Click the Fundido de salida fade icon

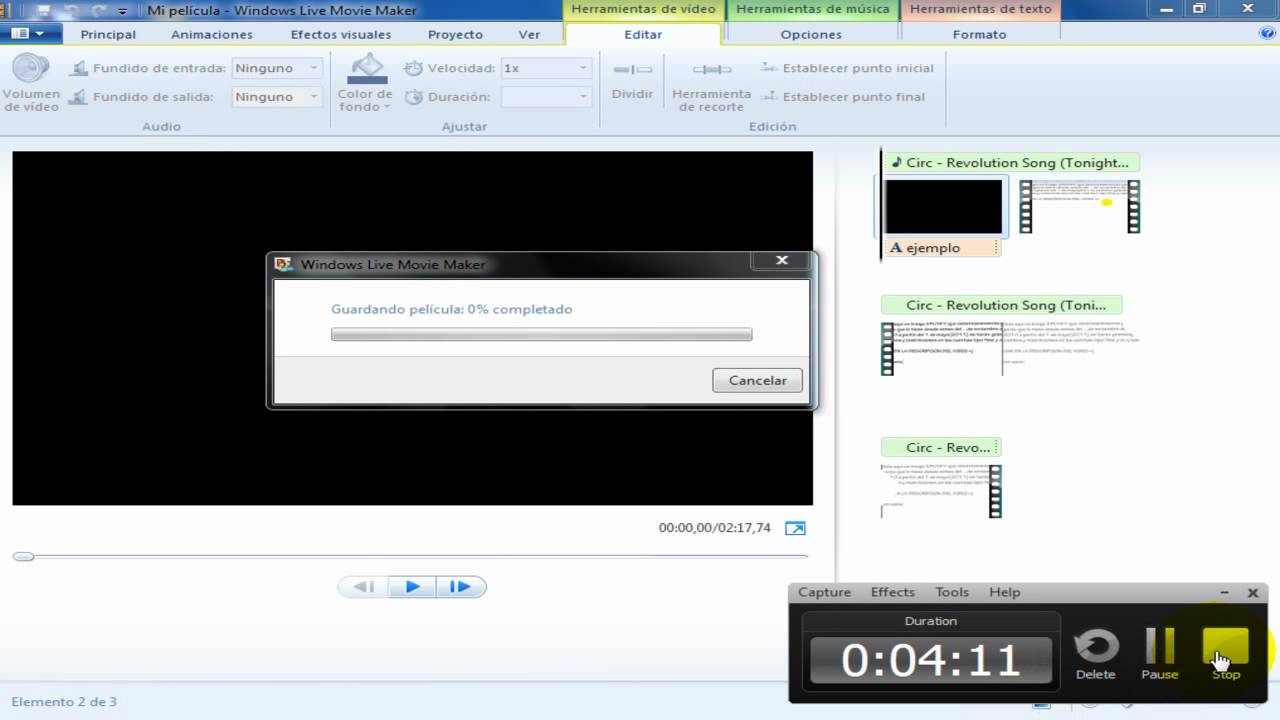79,97
